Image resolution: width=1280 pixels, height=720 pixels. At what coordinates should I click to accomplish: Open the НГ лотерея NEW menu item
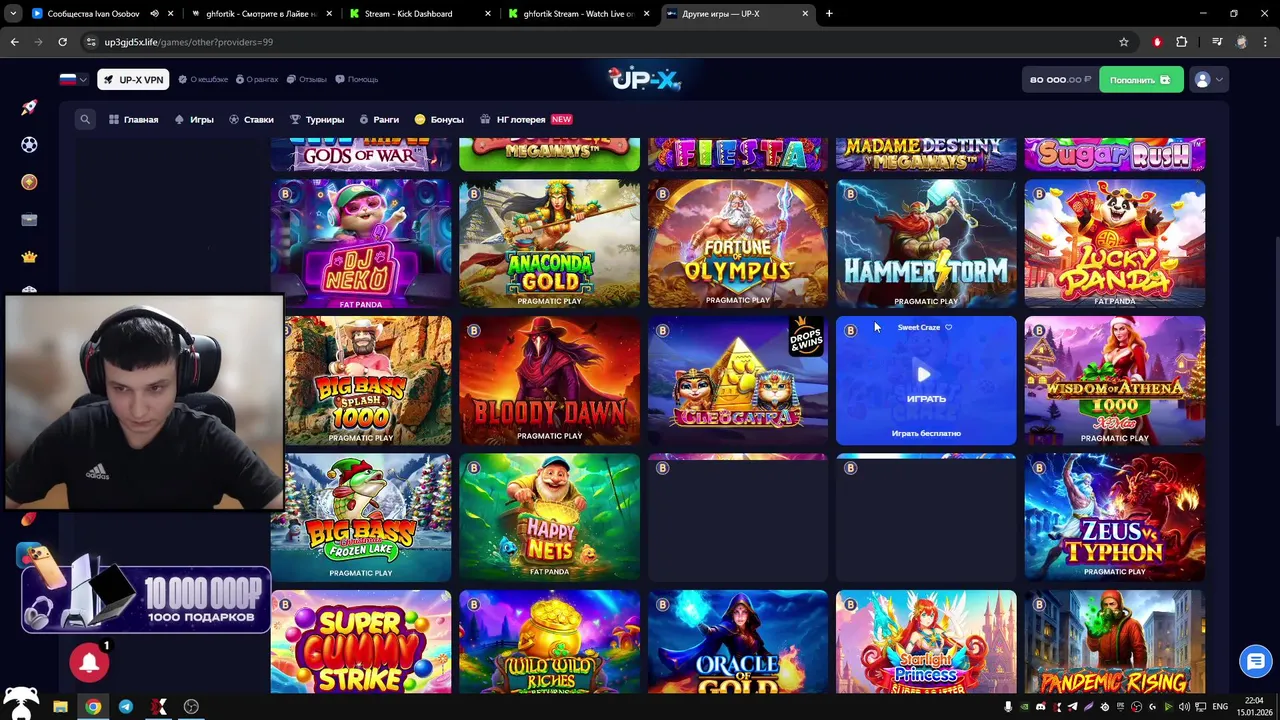click(527, 119)
